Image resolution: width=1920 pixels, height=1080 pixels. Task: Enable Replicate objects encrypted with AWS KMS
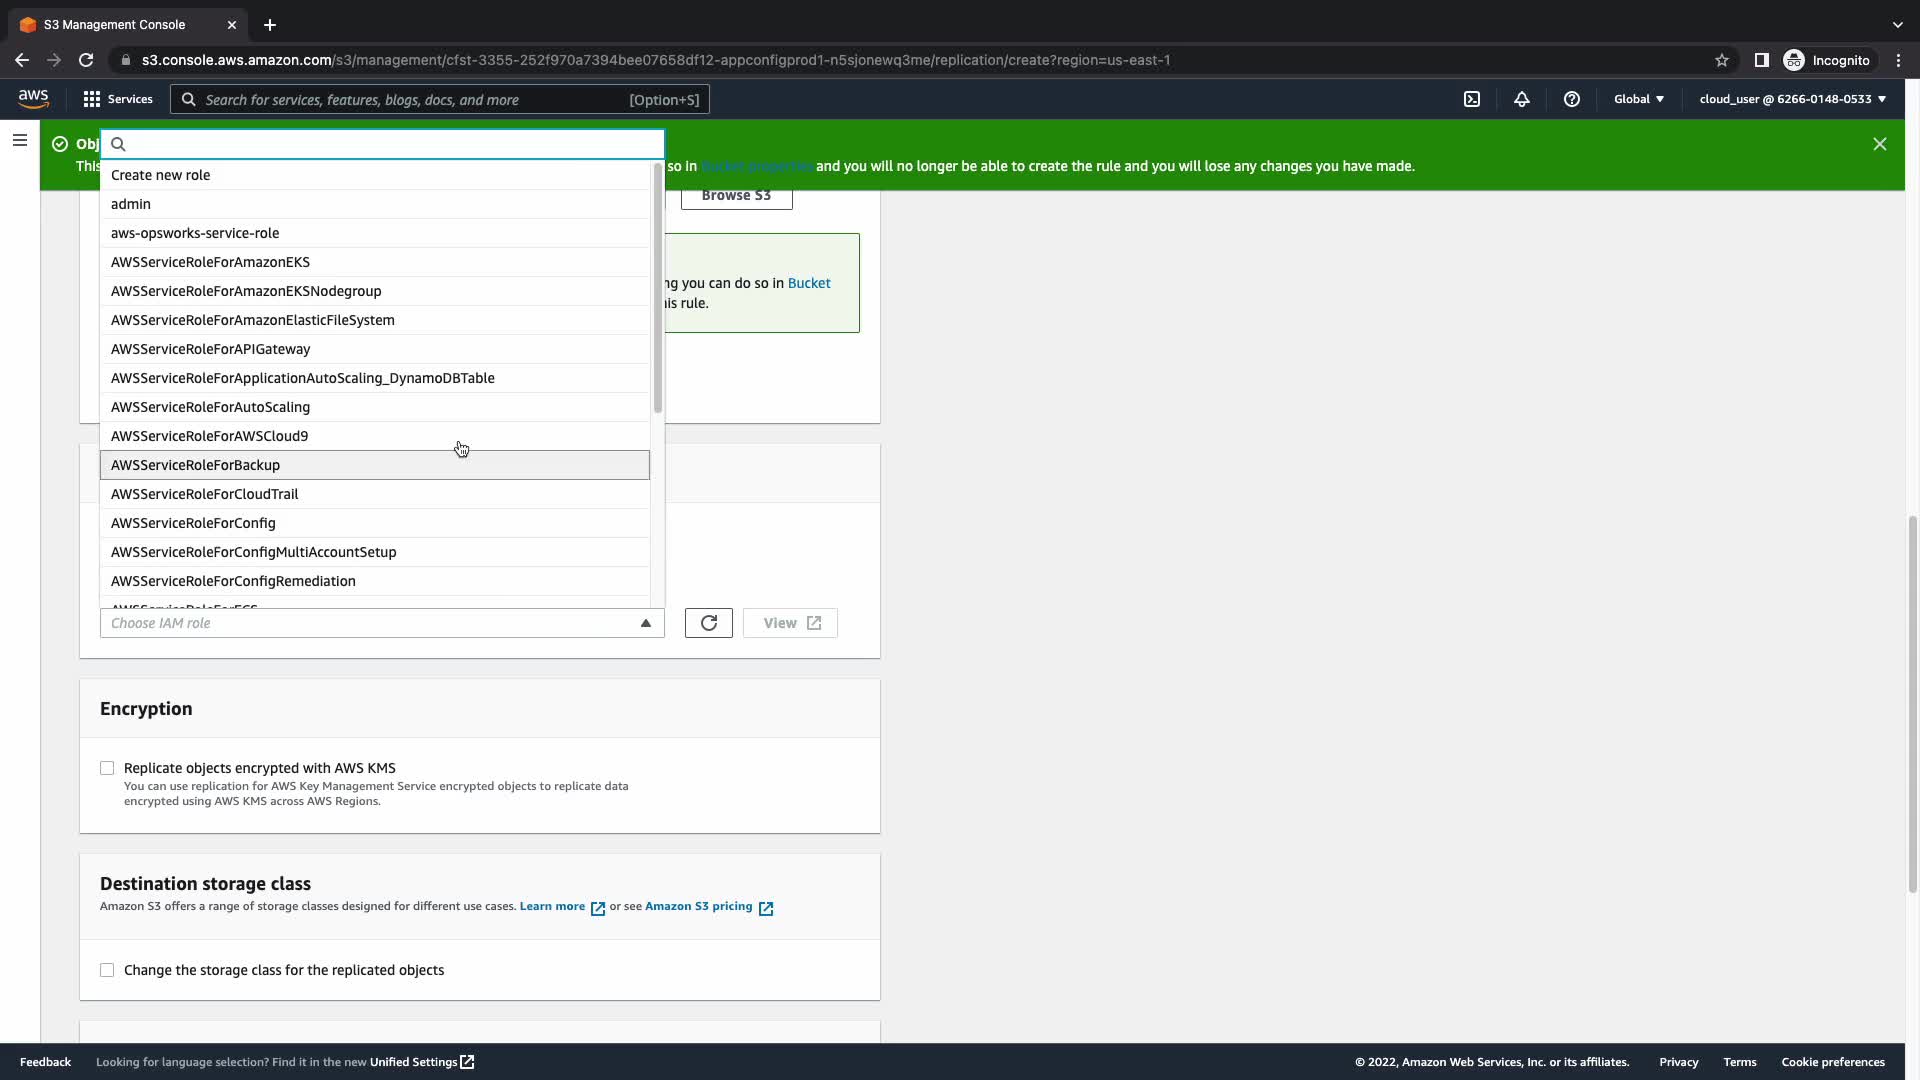click(x=107, y=768)
